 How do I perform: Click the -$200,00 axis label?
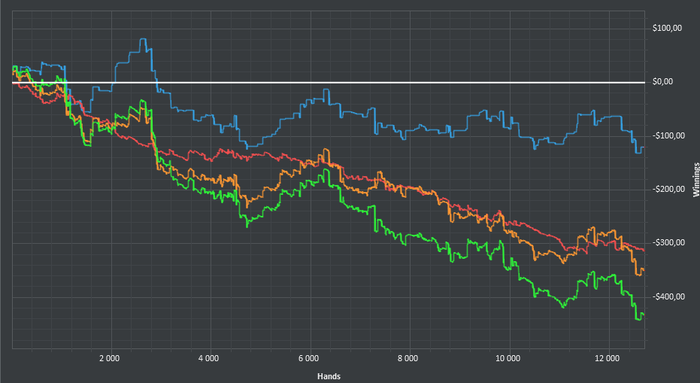click(x=668, y=189)
